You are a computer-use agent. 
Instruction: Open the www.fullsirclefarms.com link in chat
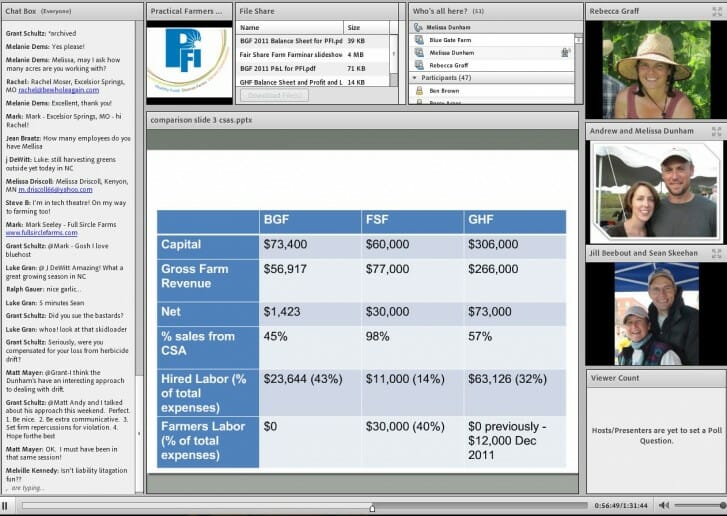point(46,231)
